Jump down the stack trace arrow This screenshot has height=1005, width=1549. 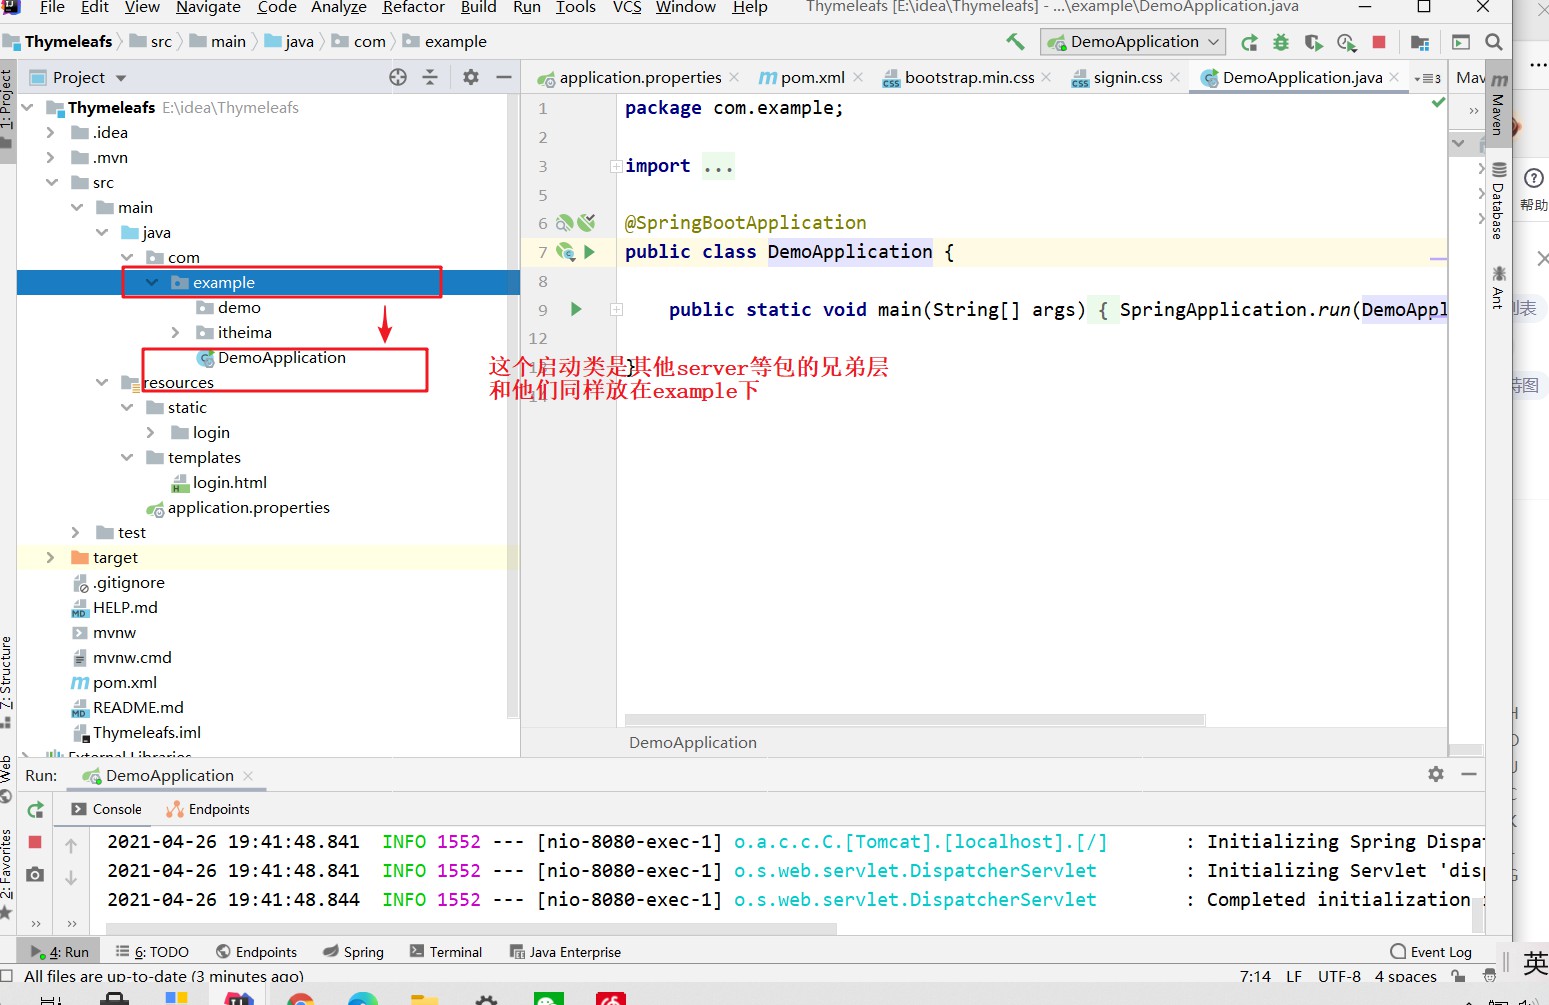(x=71, y=878)
